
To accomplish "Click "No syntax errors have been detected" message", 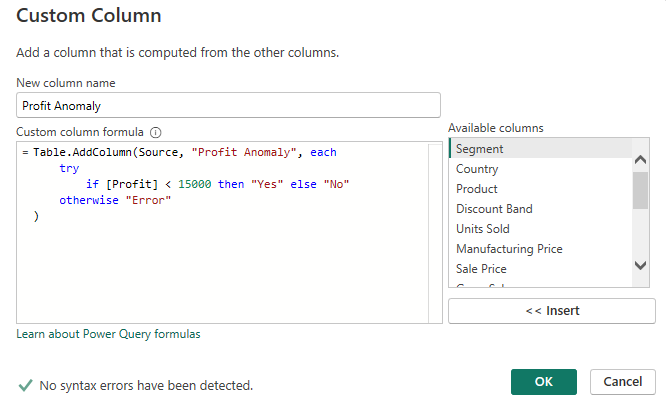I will click(146, 385).
